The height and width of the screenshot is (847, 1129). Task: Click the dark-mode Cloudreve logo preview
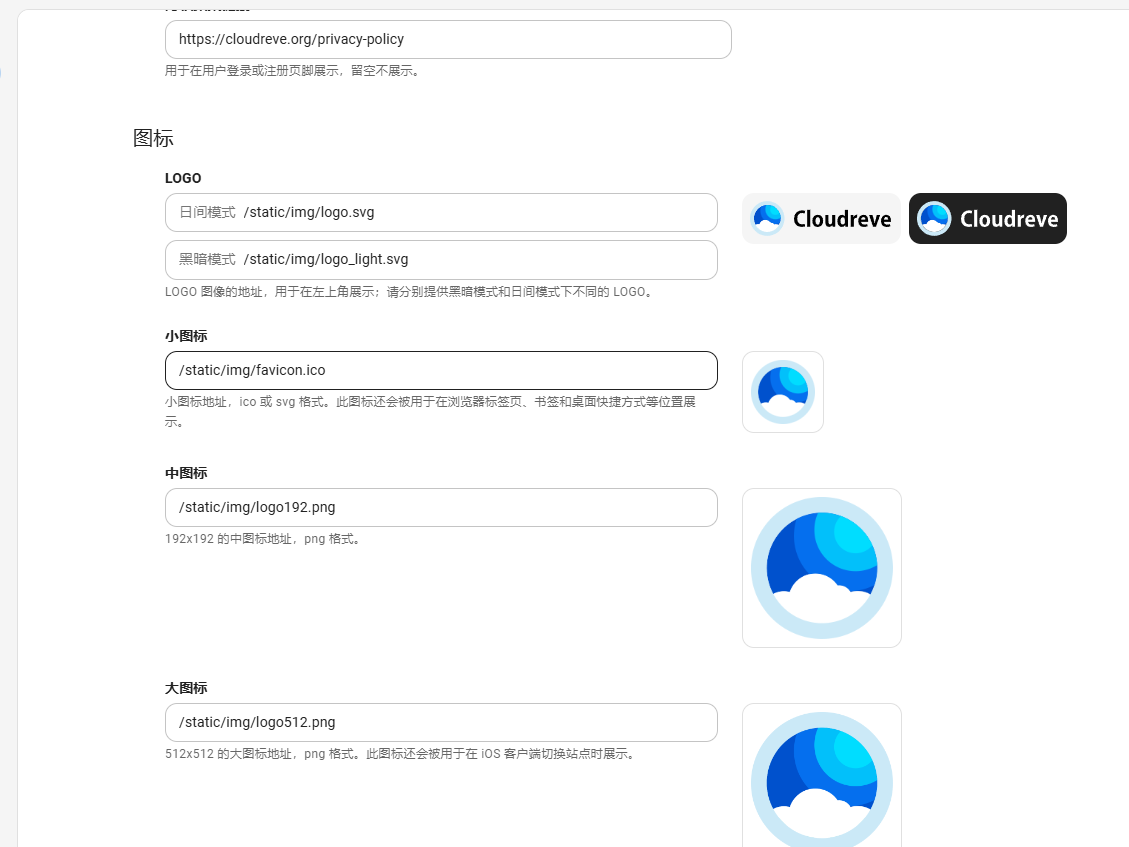[x=987, y=218]
